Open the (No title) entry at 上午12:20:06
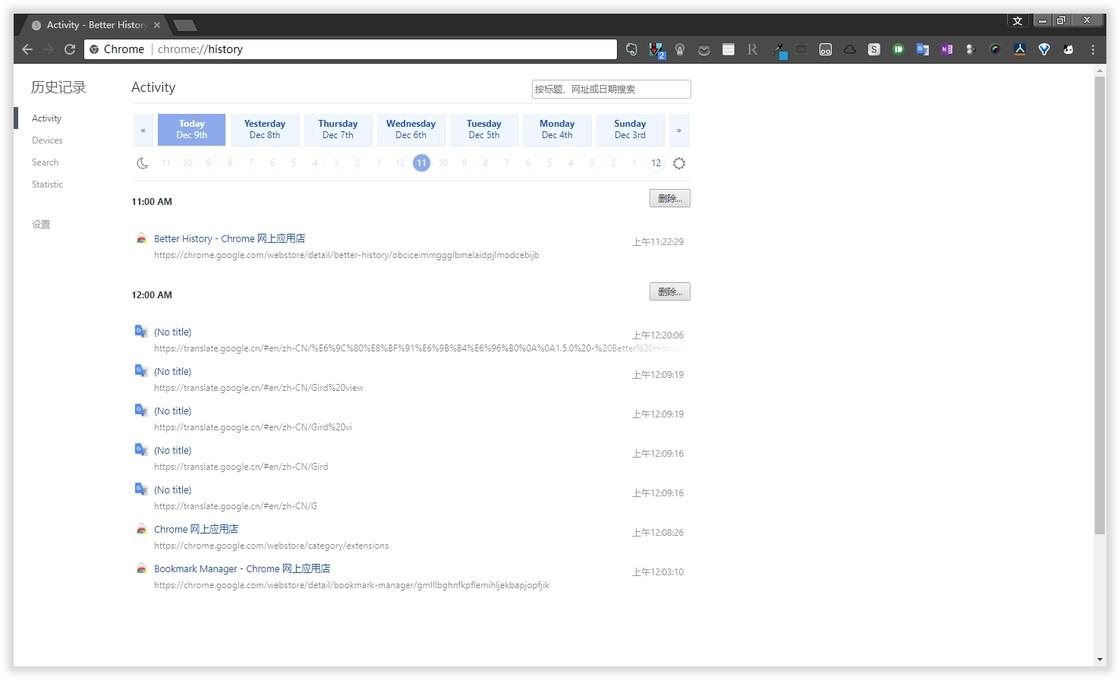This screenshot has height=680, width=1120. pos(173,332)
